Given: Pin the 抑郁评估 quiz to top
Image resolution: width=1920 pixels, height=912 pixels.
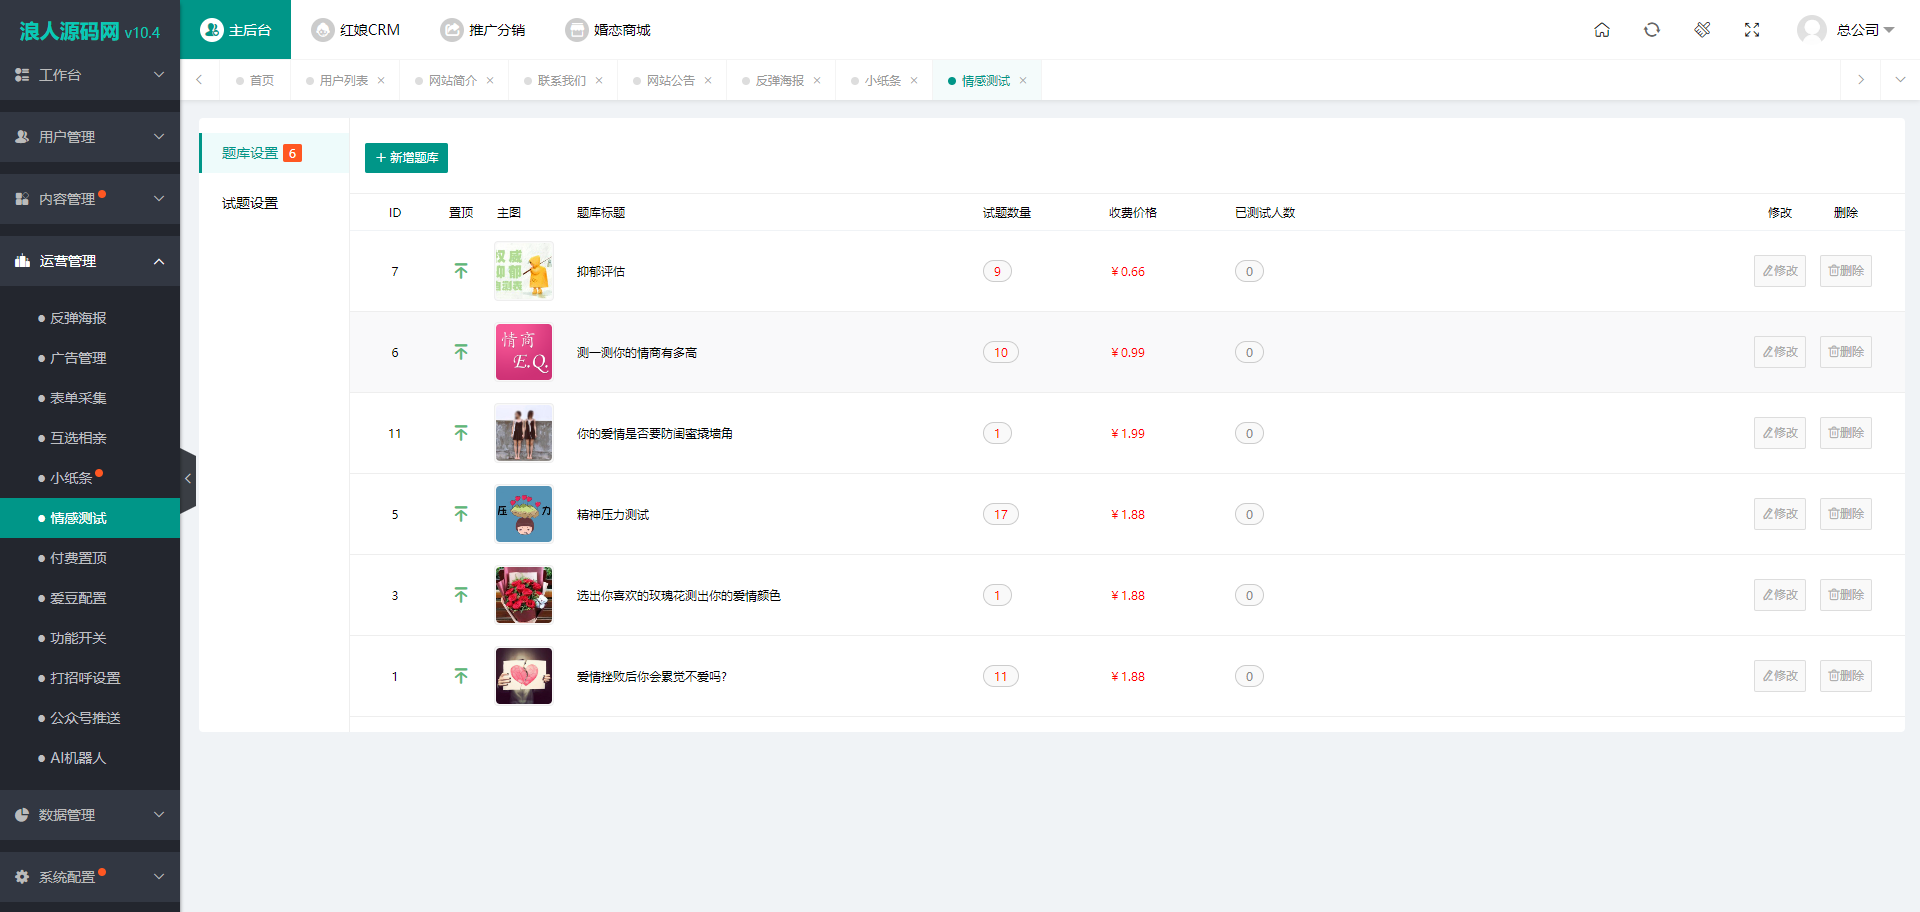Looking at the screenshot, I should [x=461, y=271].
